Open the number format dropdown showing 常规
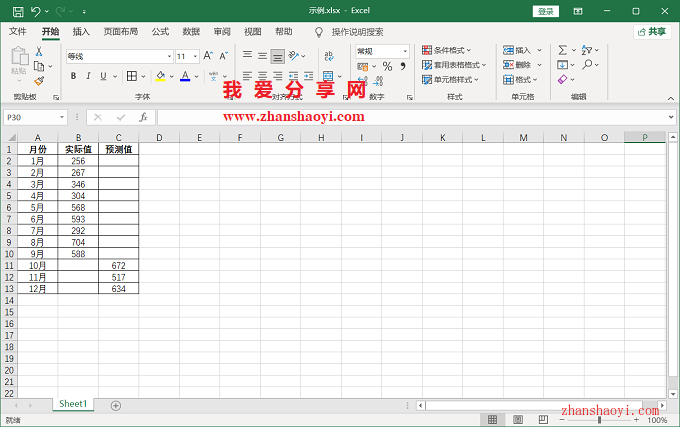 tap(405, 51)
